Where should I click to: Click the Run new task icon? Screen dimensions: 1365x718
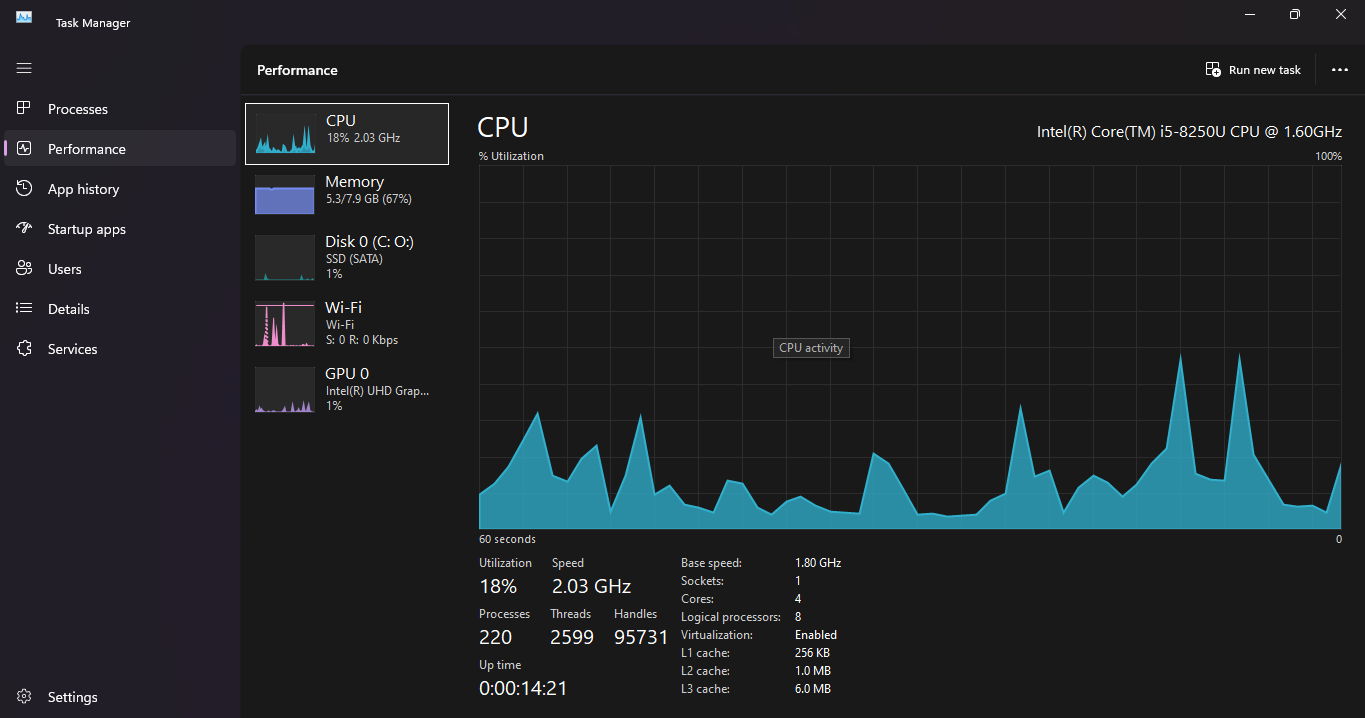point(1213,70)
